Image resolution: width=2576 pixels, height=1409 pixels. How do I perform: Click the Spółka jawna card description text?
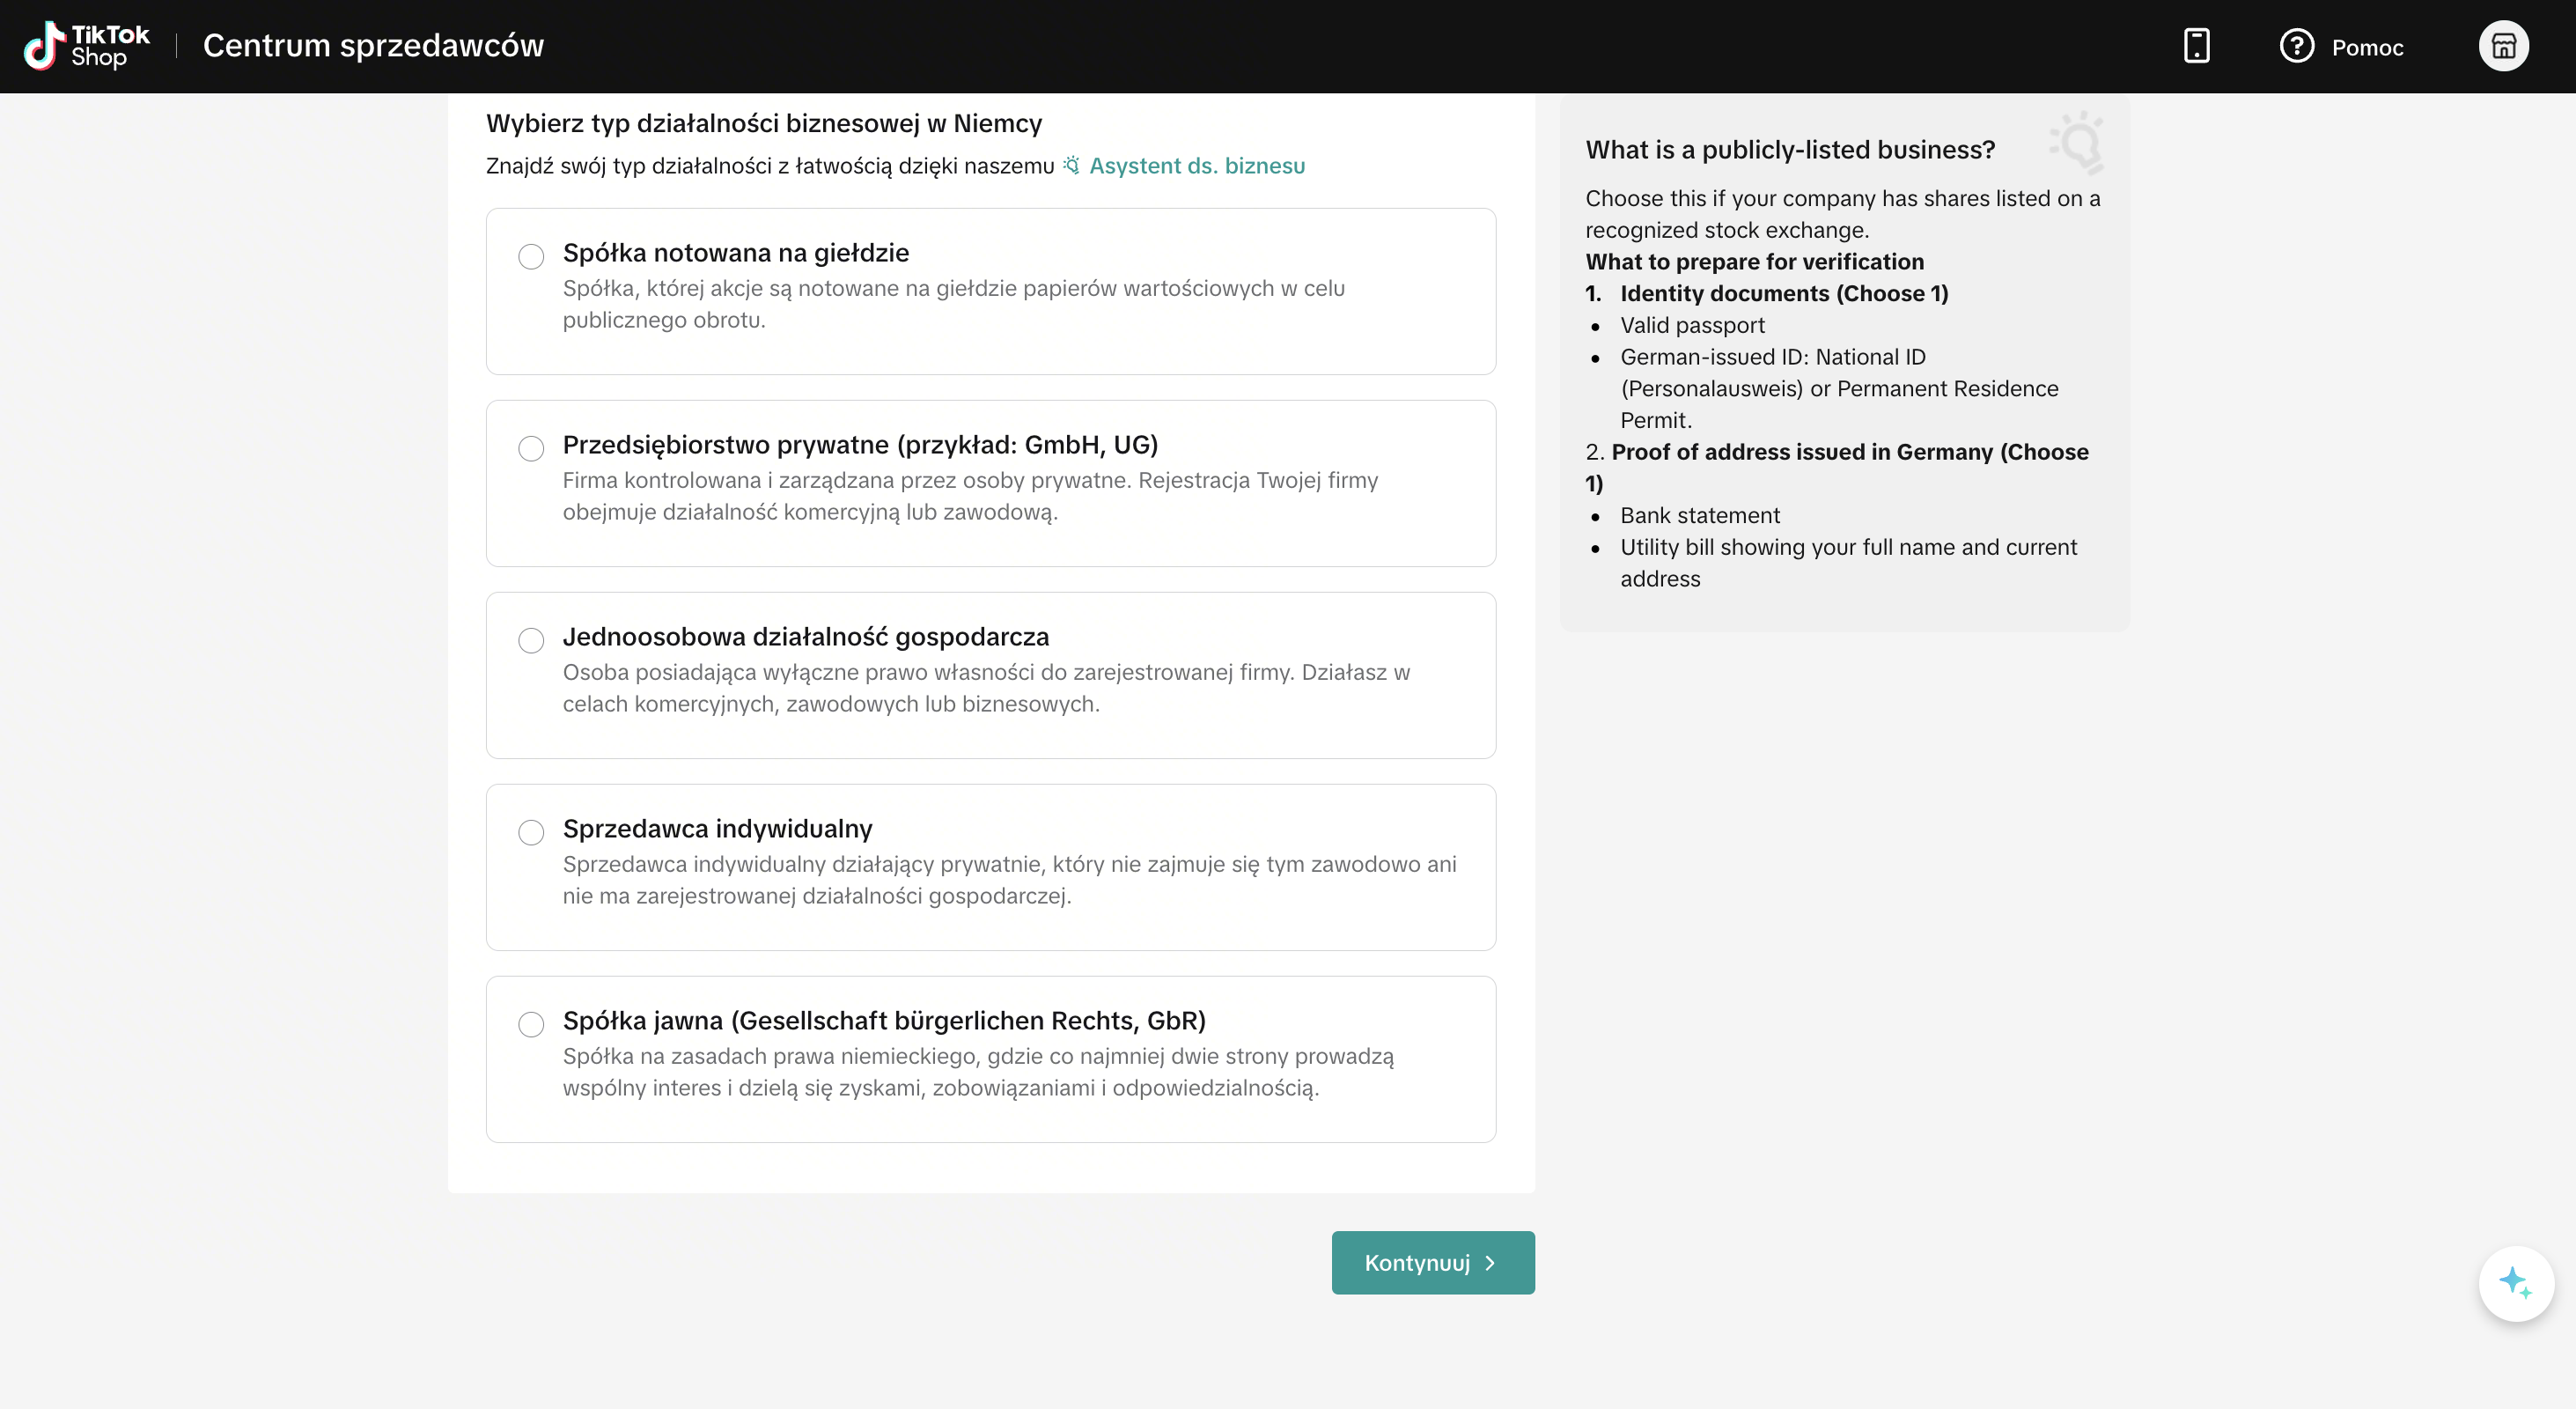click(978, 1072)
